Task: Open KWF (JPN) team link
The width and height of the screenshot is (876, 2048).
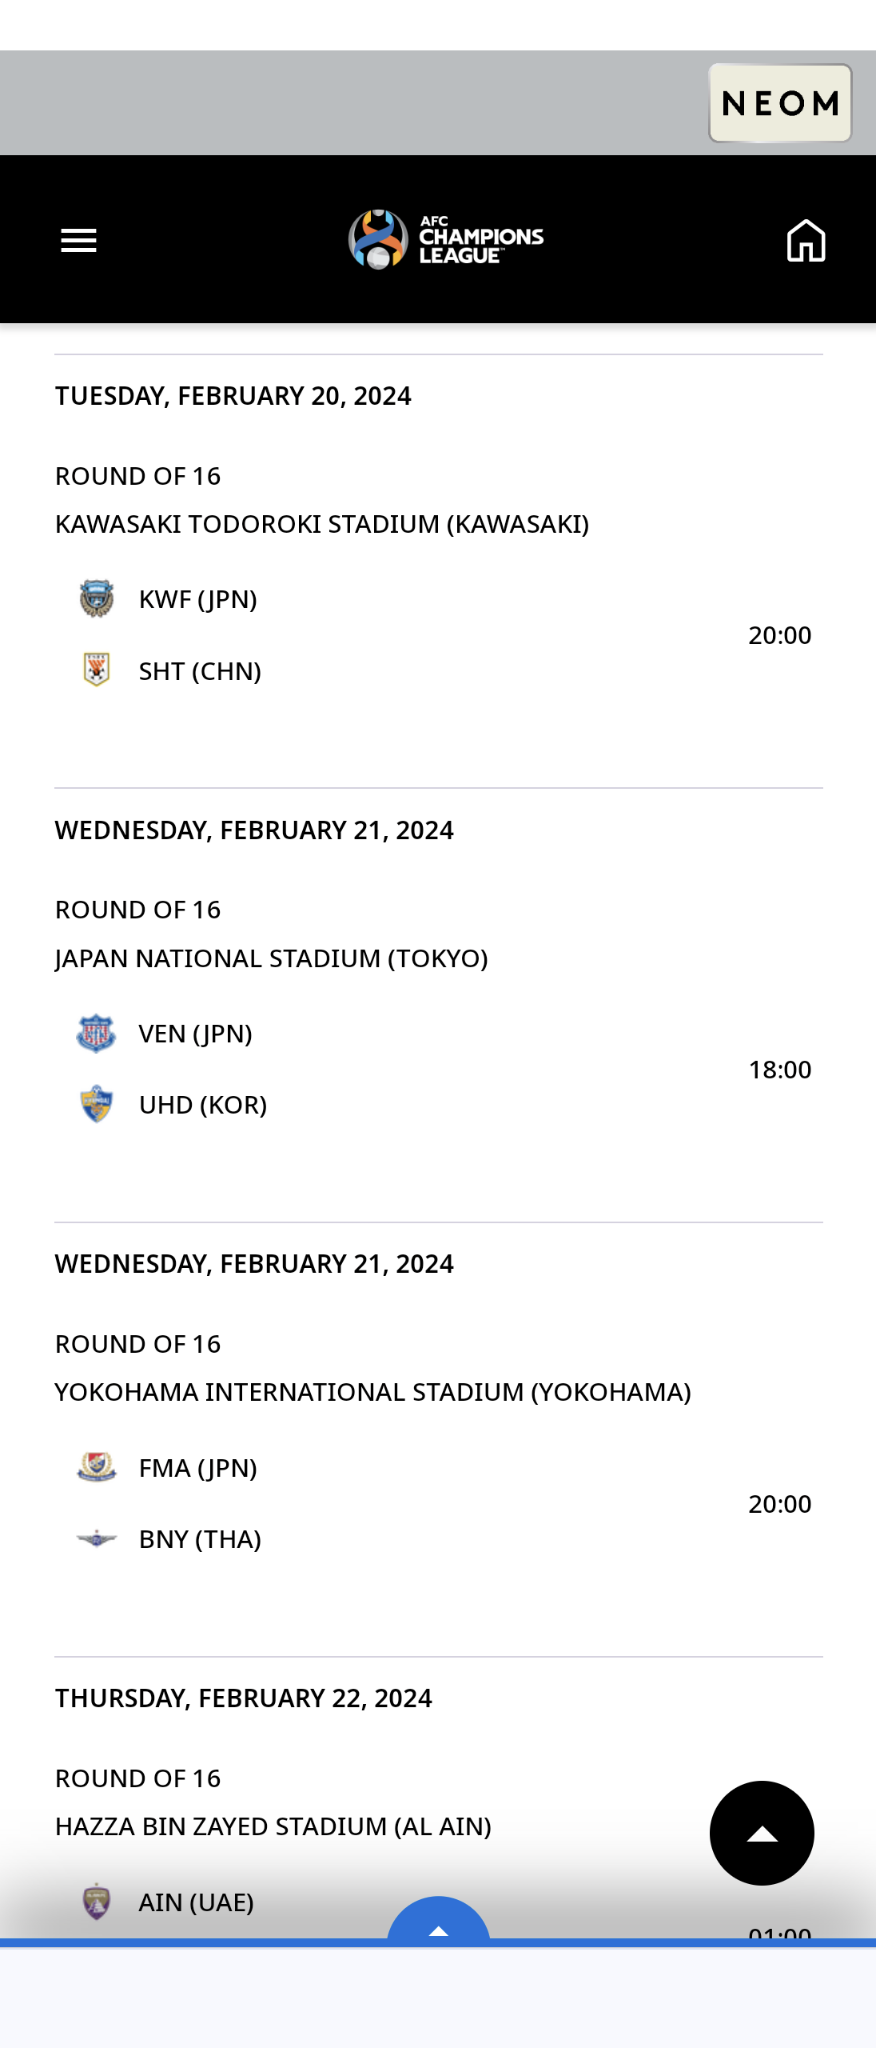Action: click(x=198, y=599)
